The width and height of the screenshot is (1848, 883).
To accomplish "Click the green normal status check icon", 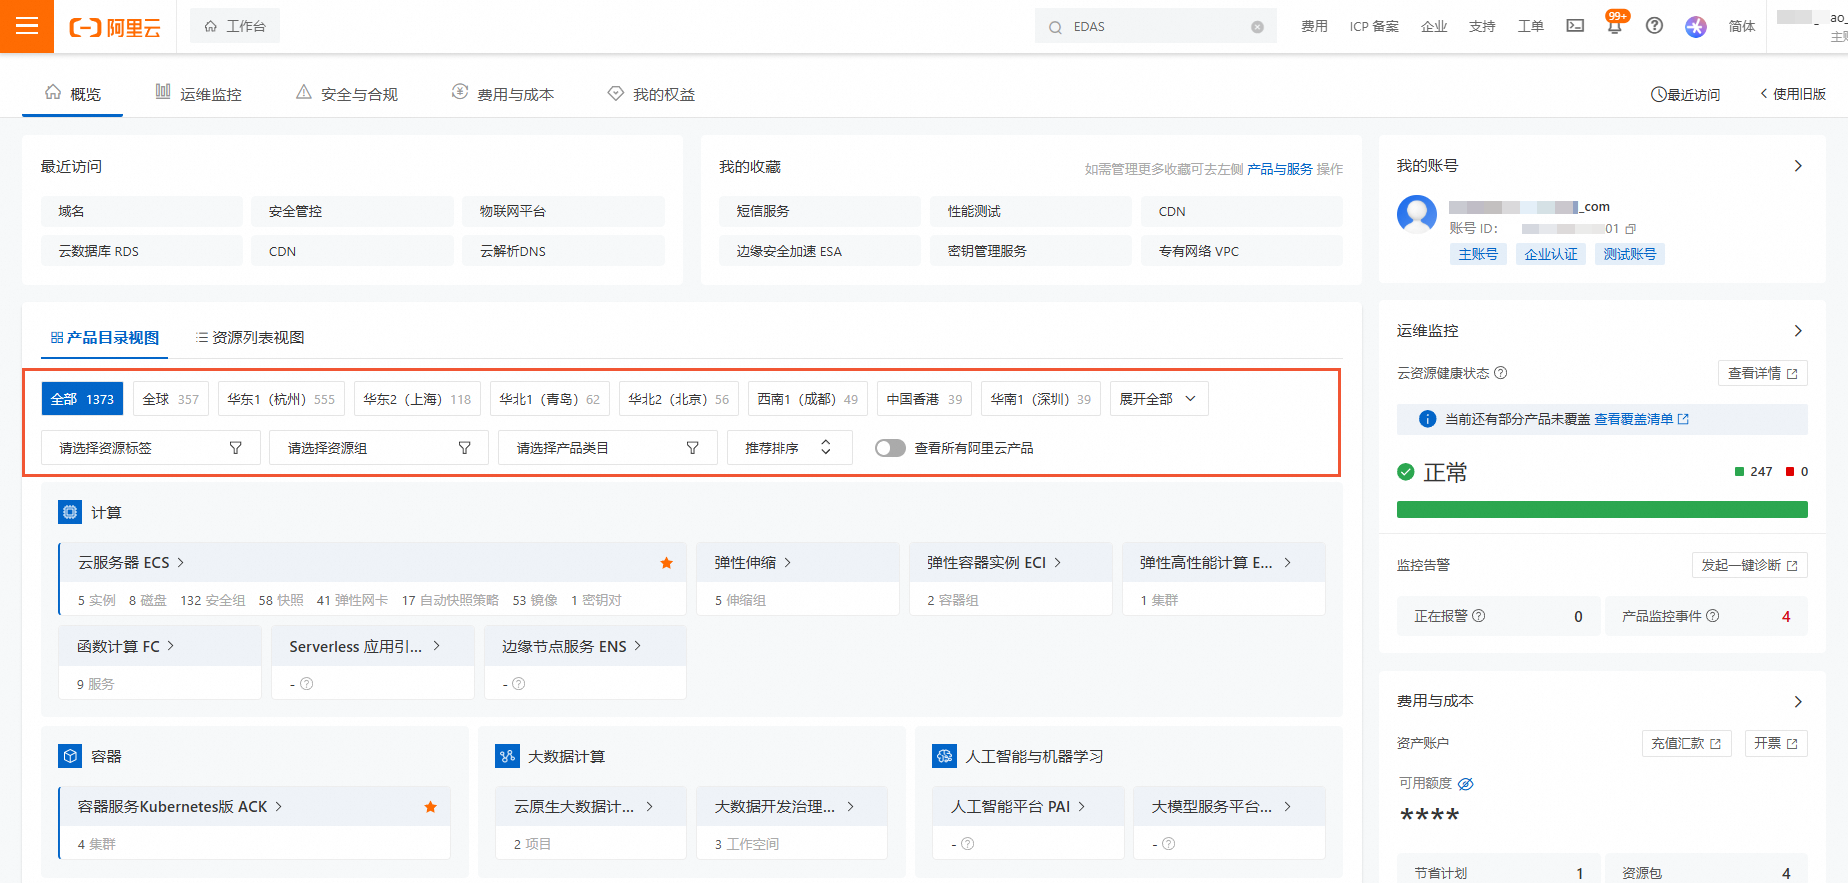I will point(1406,472).
